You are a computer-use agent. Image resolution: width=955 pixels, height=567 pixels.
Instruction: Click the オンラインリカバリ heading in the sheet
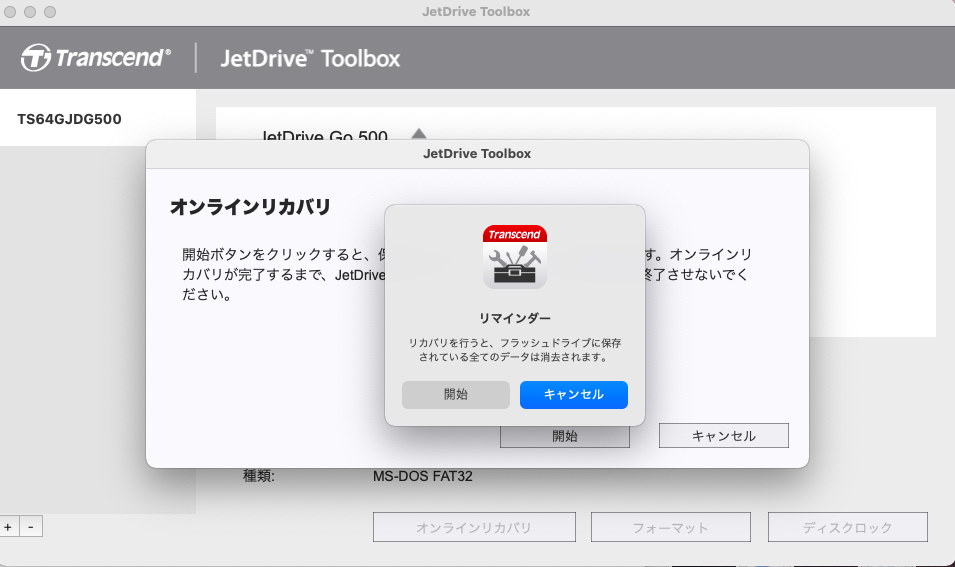(250, 207)
